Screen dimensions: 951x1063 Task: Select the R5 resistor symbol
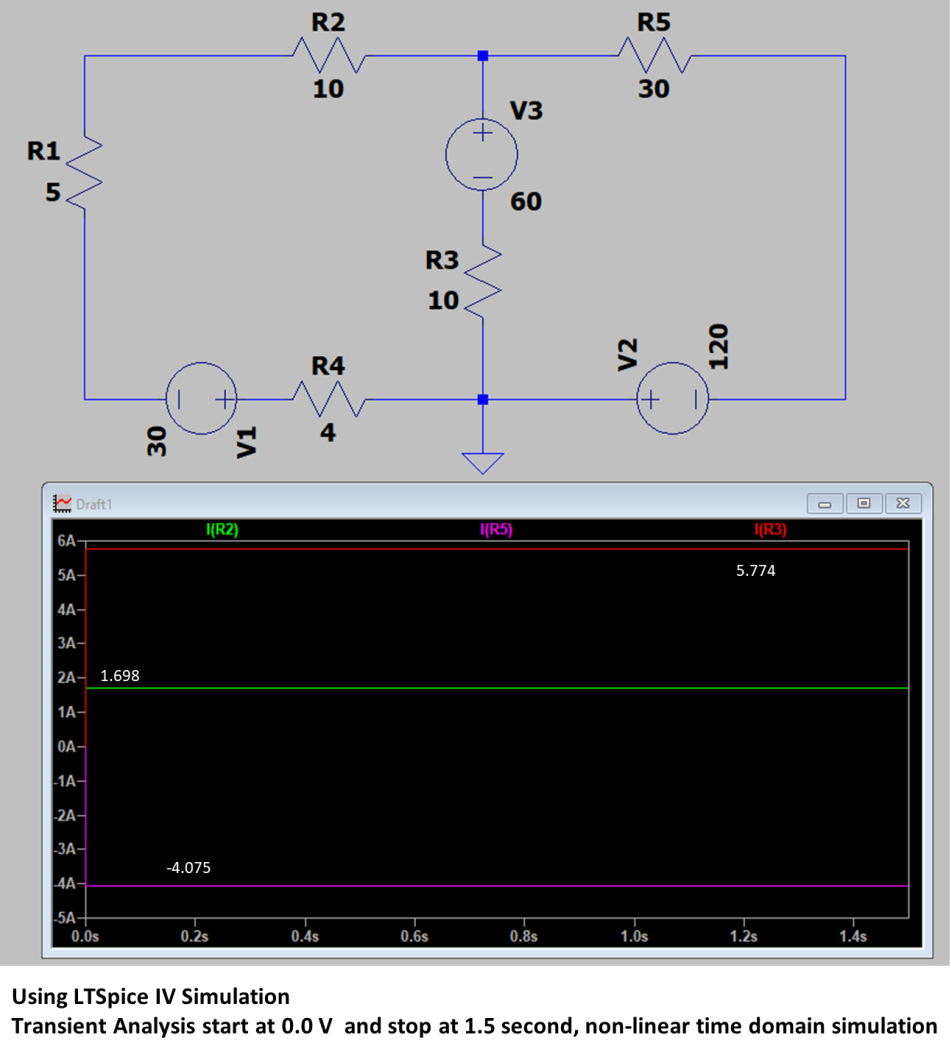(x=654, y=56)
